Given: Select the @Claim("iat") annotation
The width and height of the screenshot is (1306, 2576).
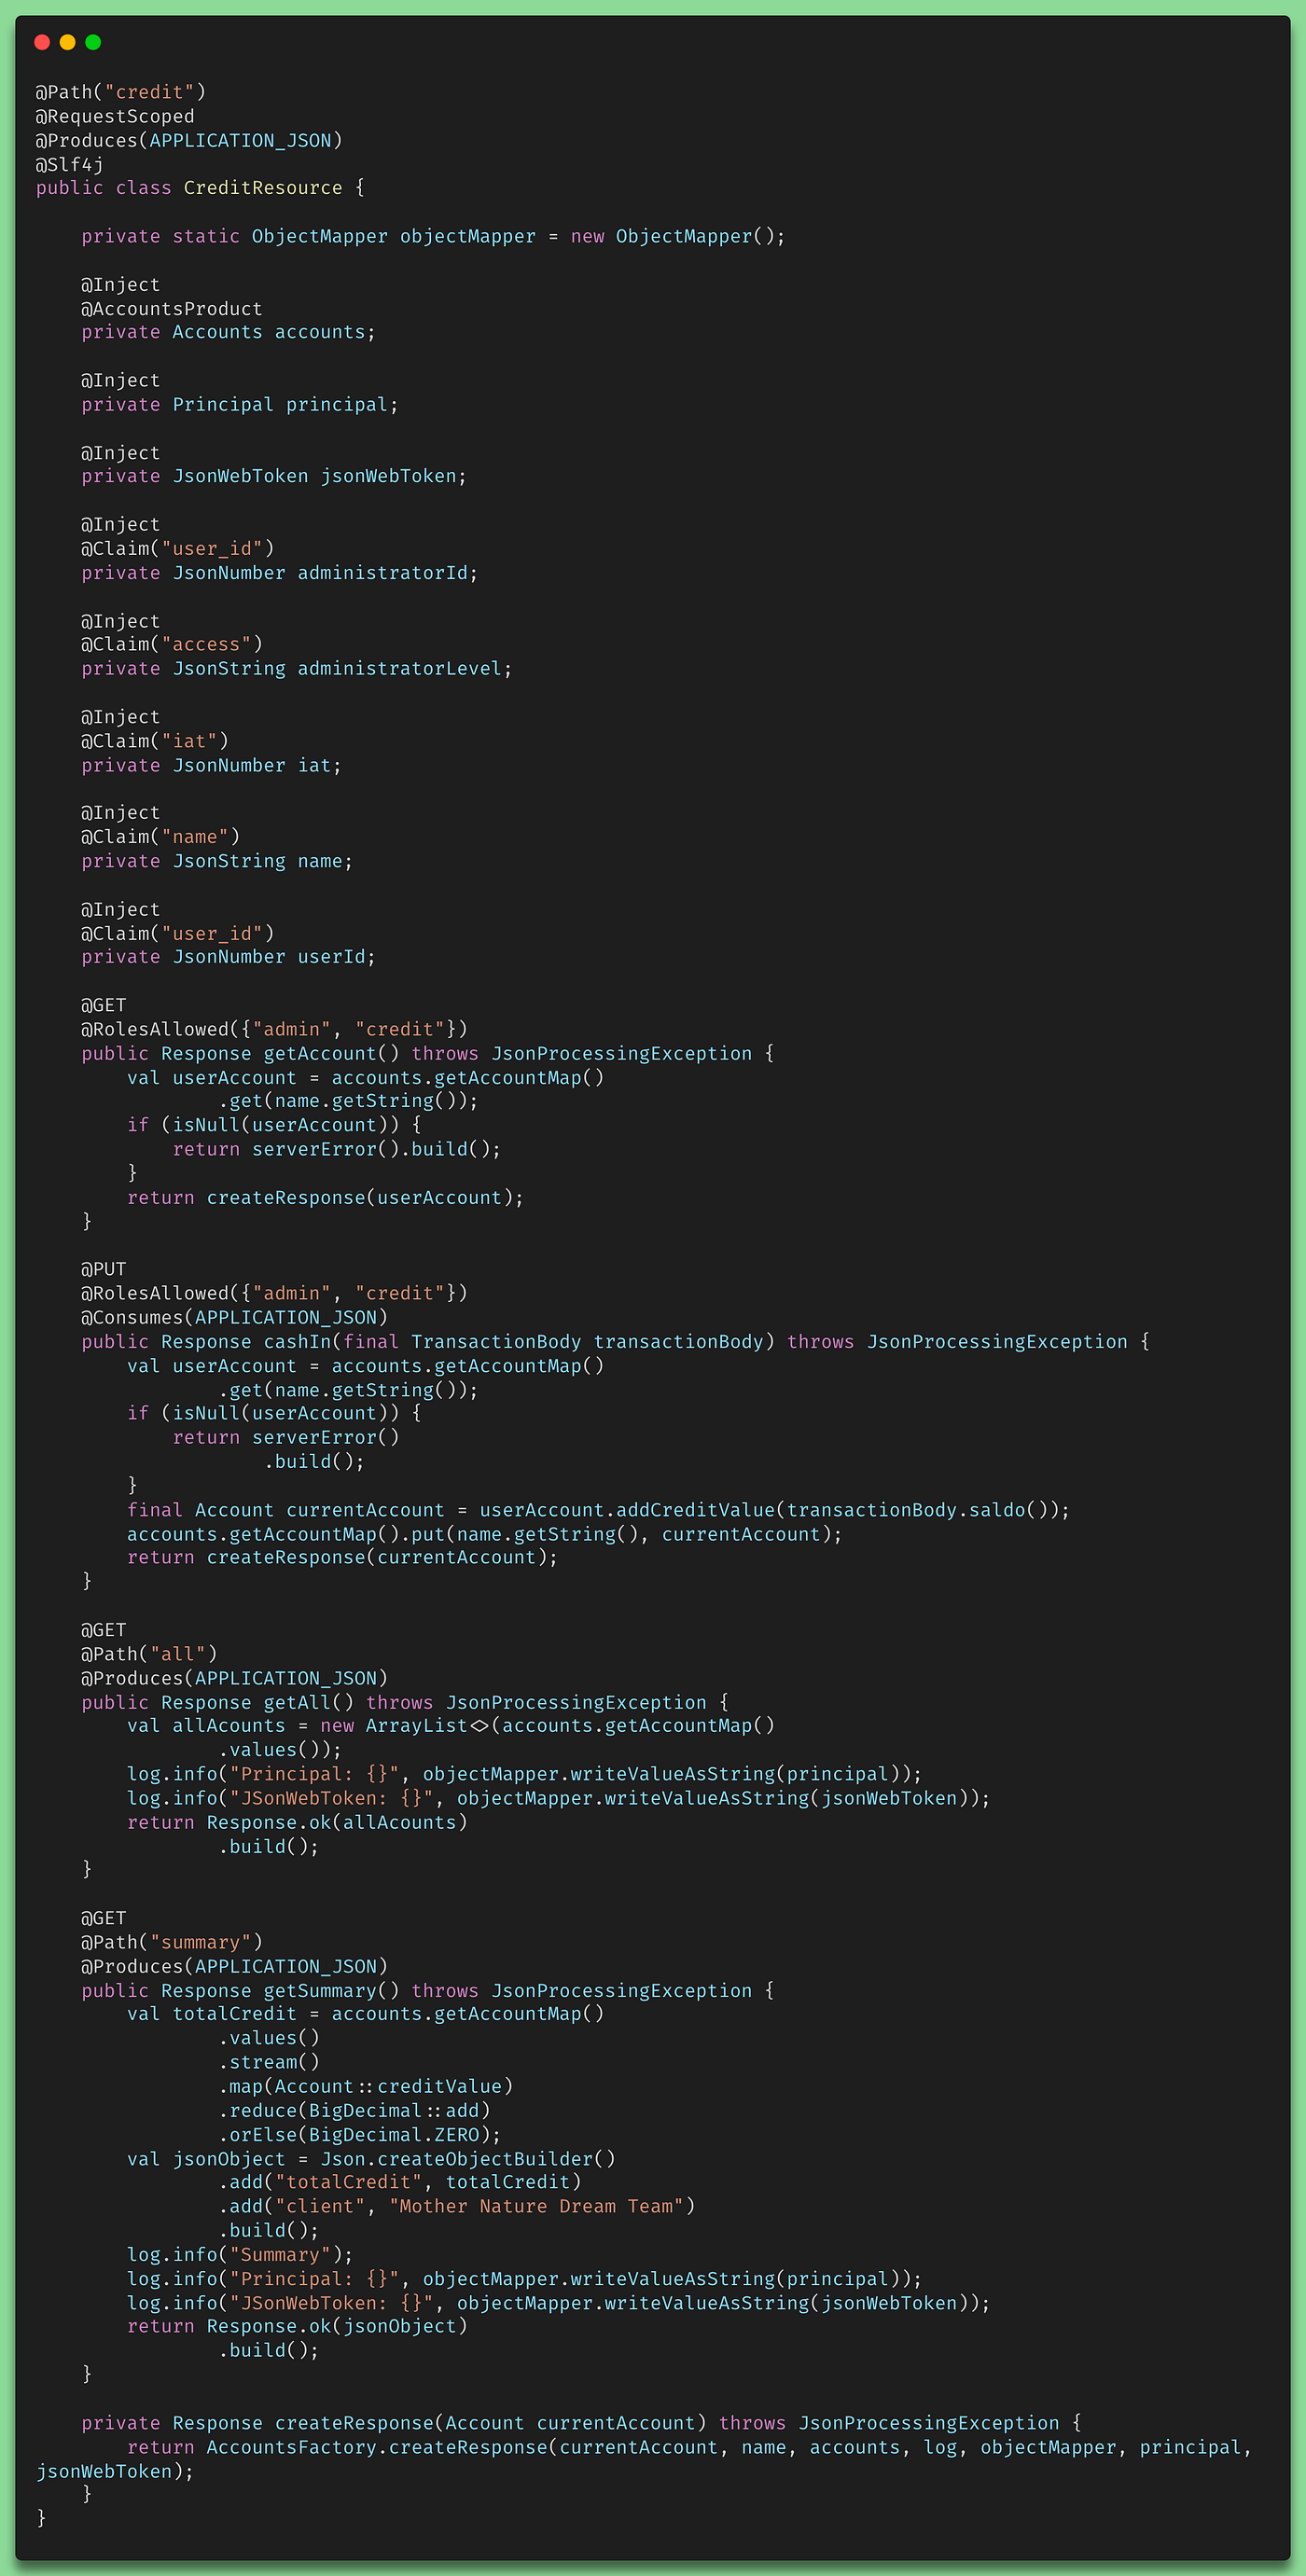Looking at the screenshot, I should (155, 741).
